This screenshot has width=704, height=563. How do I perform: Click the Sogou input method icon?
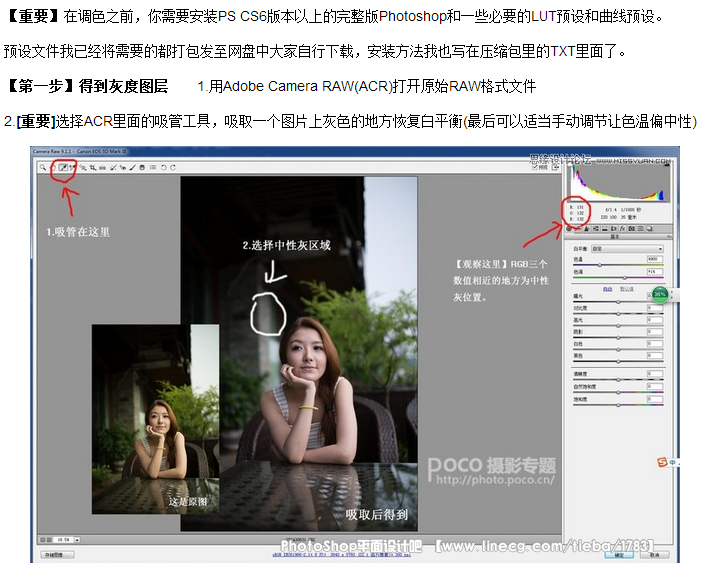[x=662, y=462]
